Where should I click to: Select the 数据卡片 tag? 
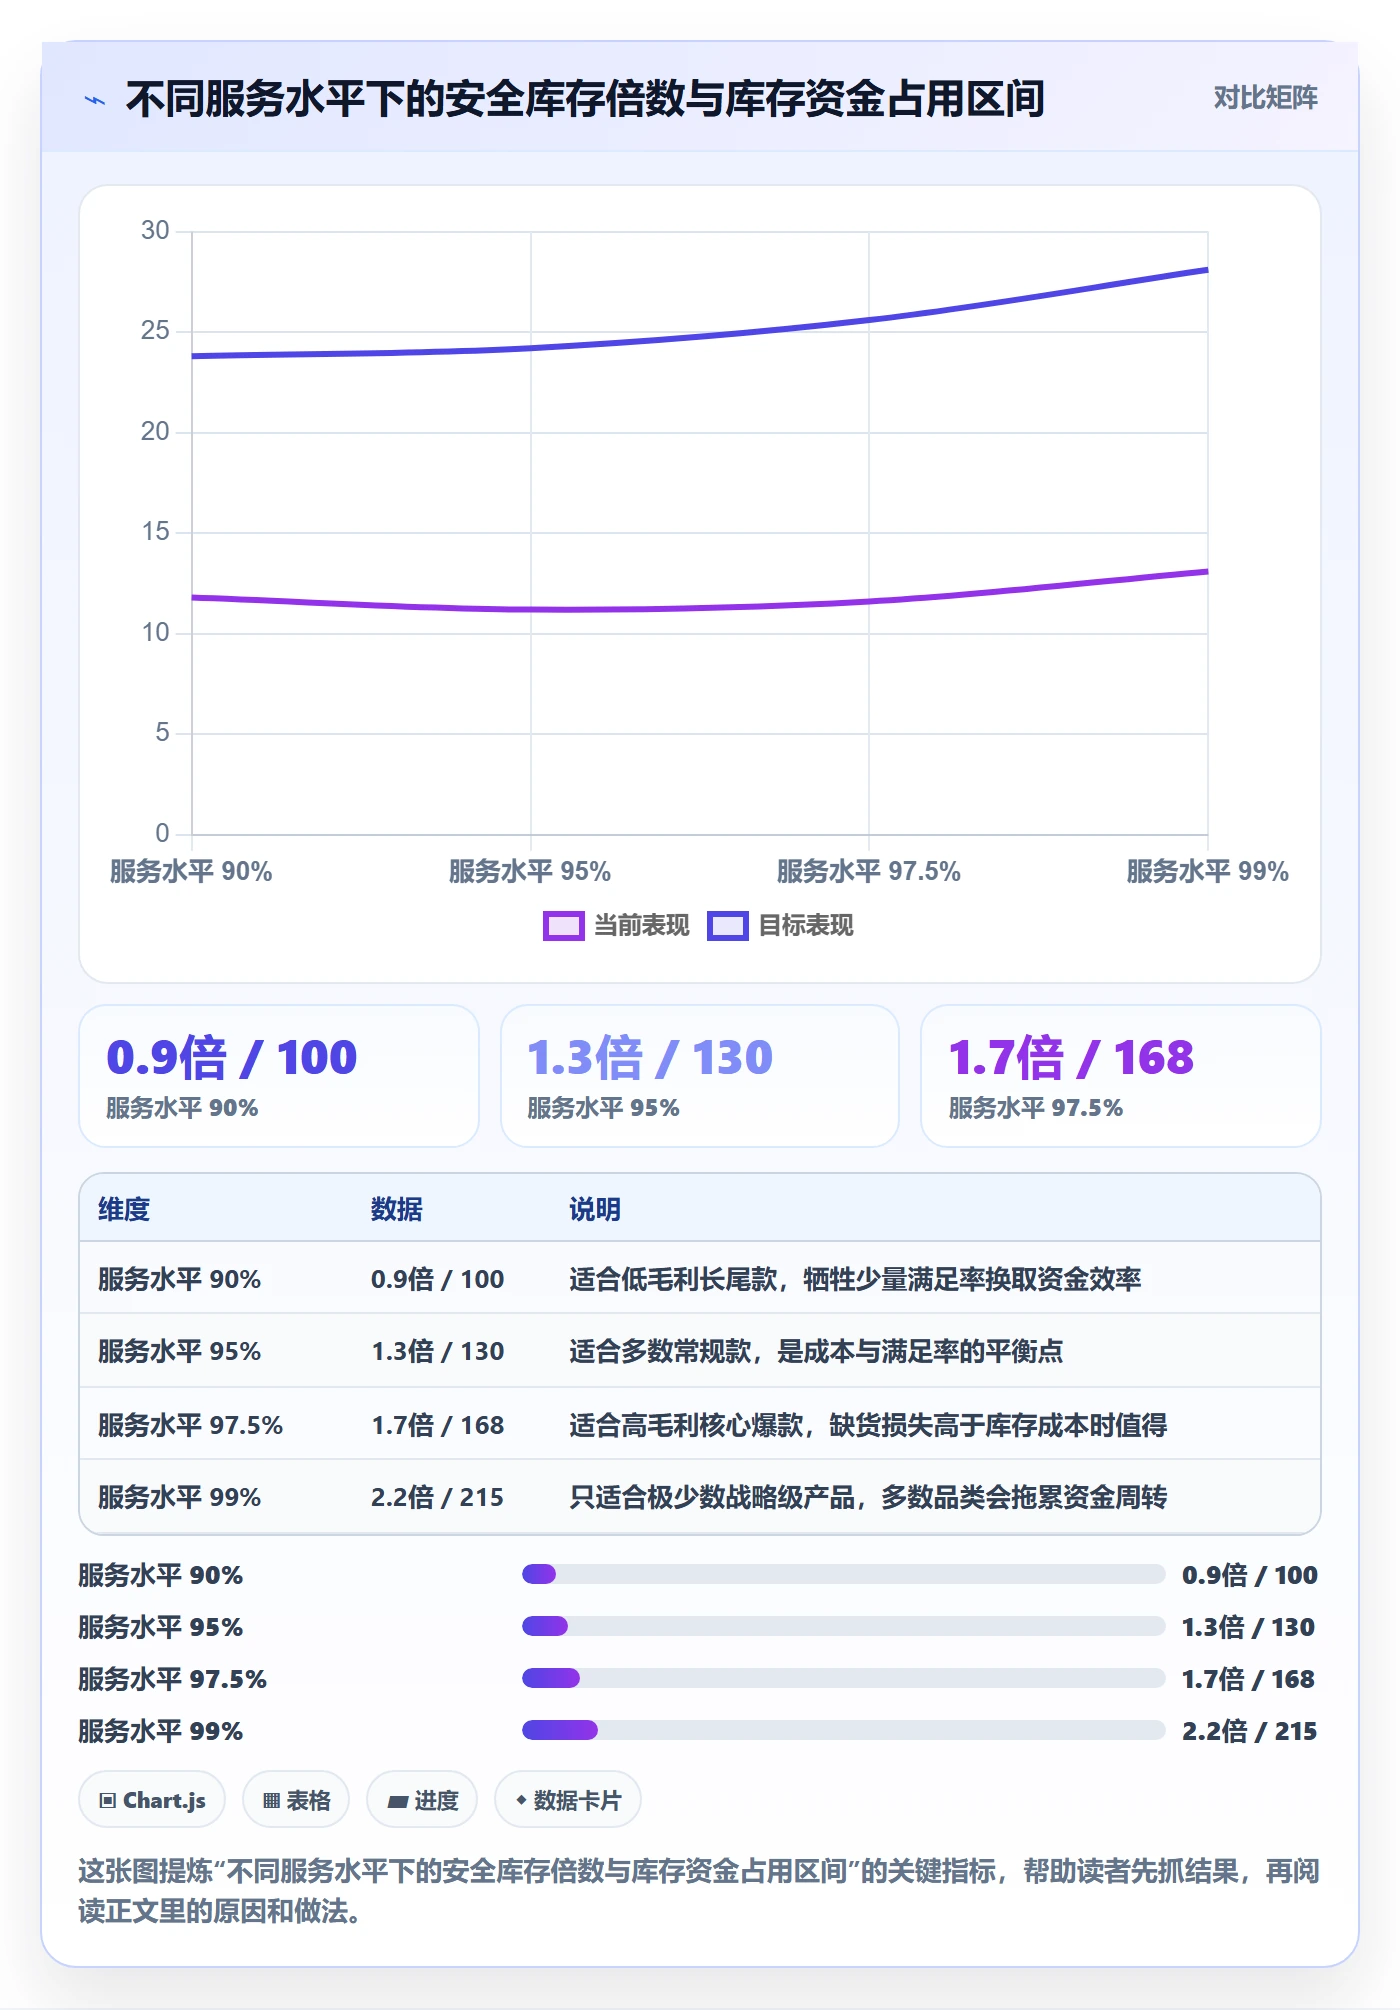click(568, 1800)
